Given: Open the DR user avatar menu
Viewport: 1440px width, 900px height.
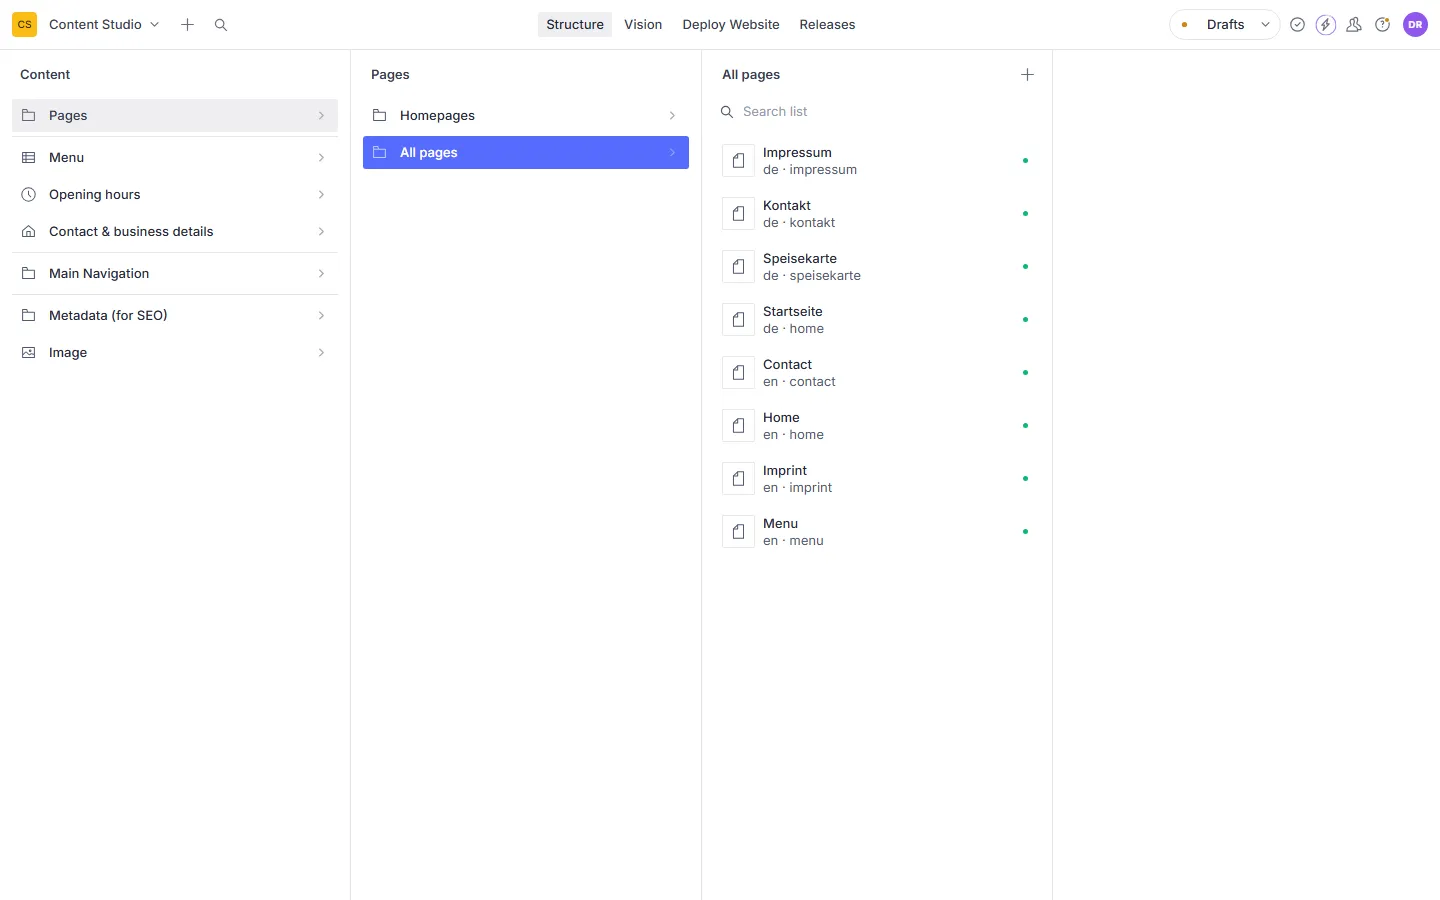Looking at the screenshot, I should click(x=1415, y=24).
